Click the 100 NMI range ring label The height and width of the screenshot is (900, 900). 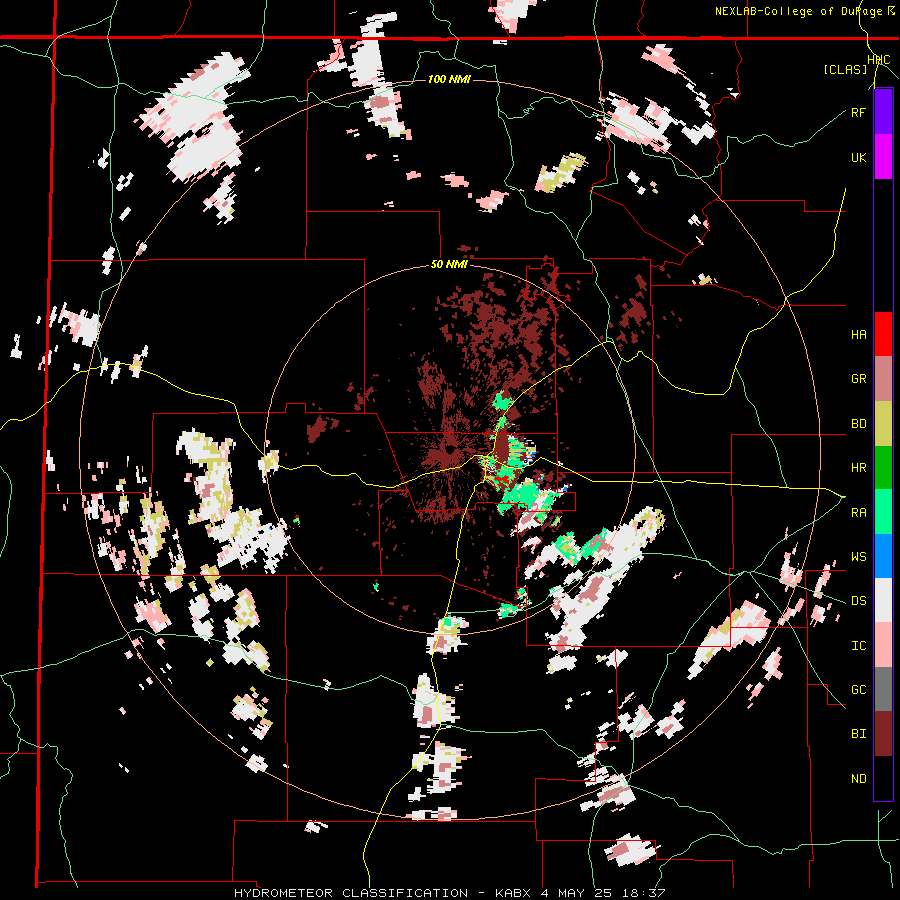(449, 79)
